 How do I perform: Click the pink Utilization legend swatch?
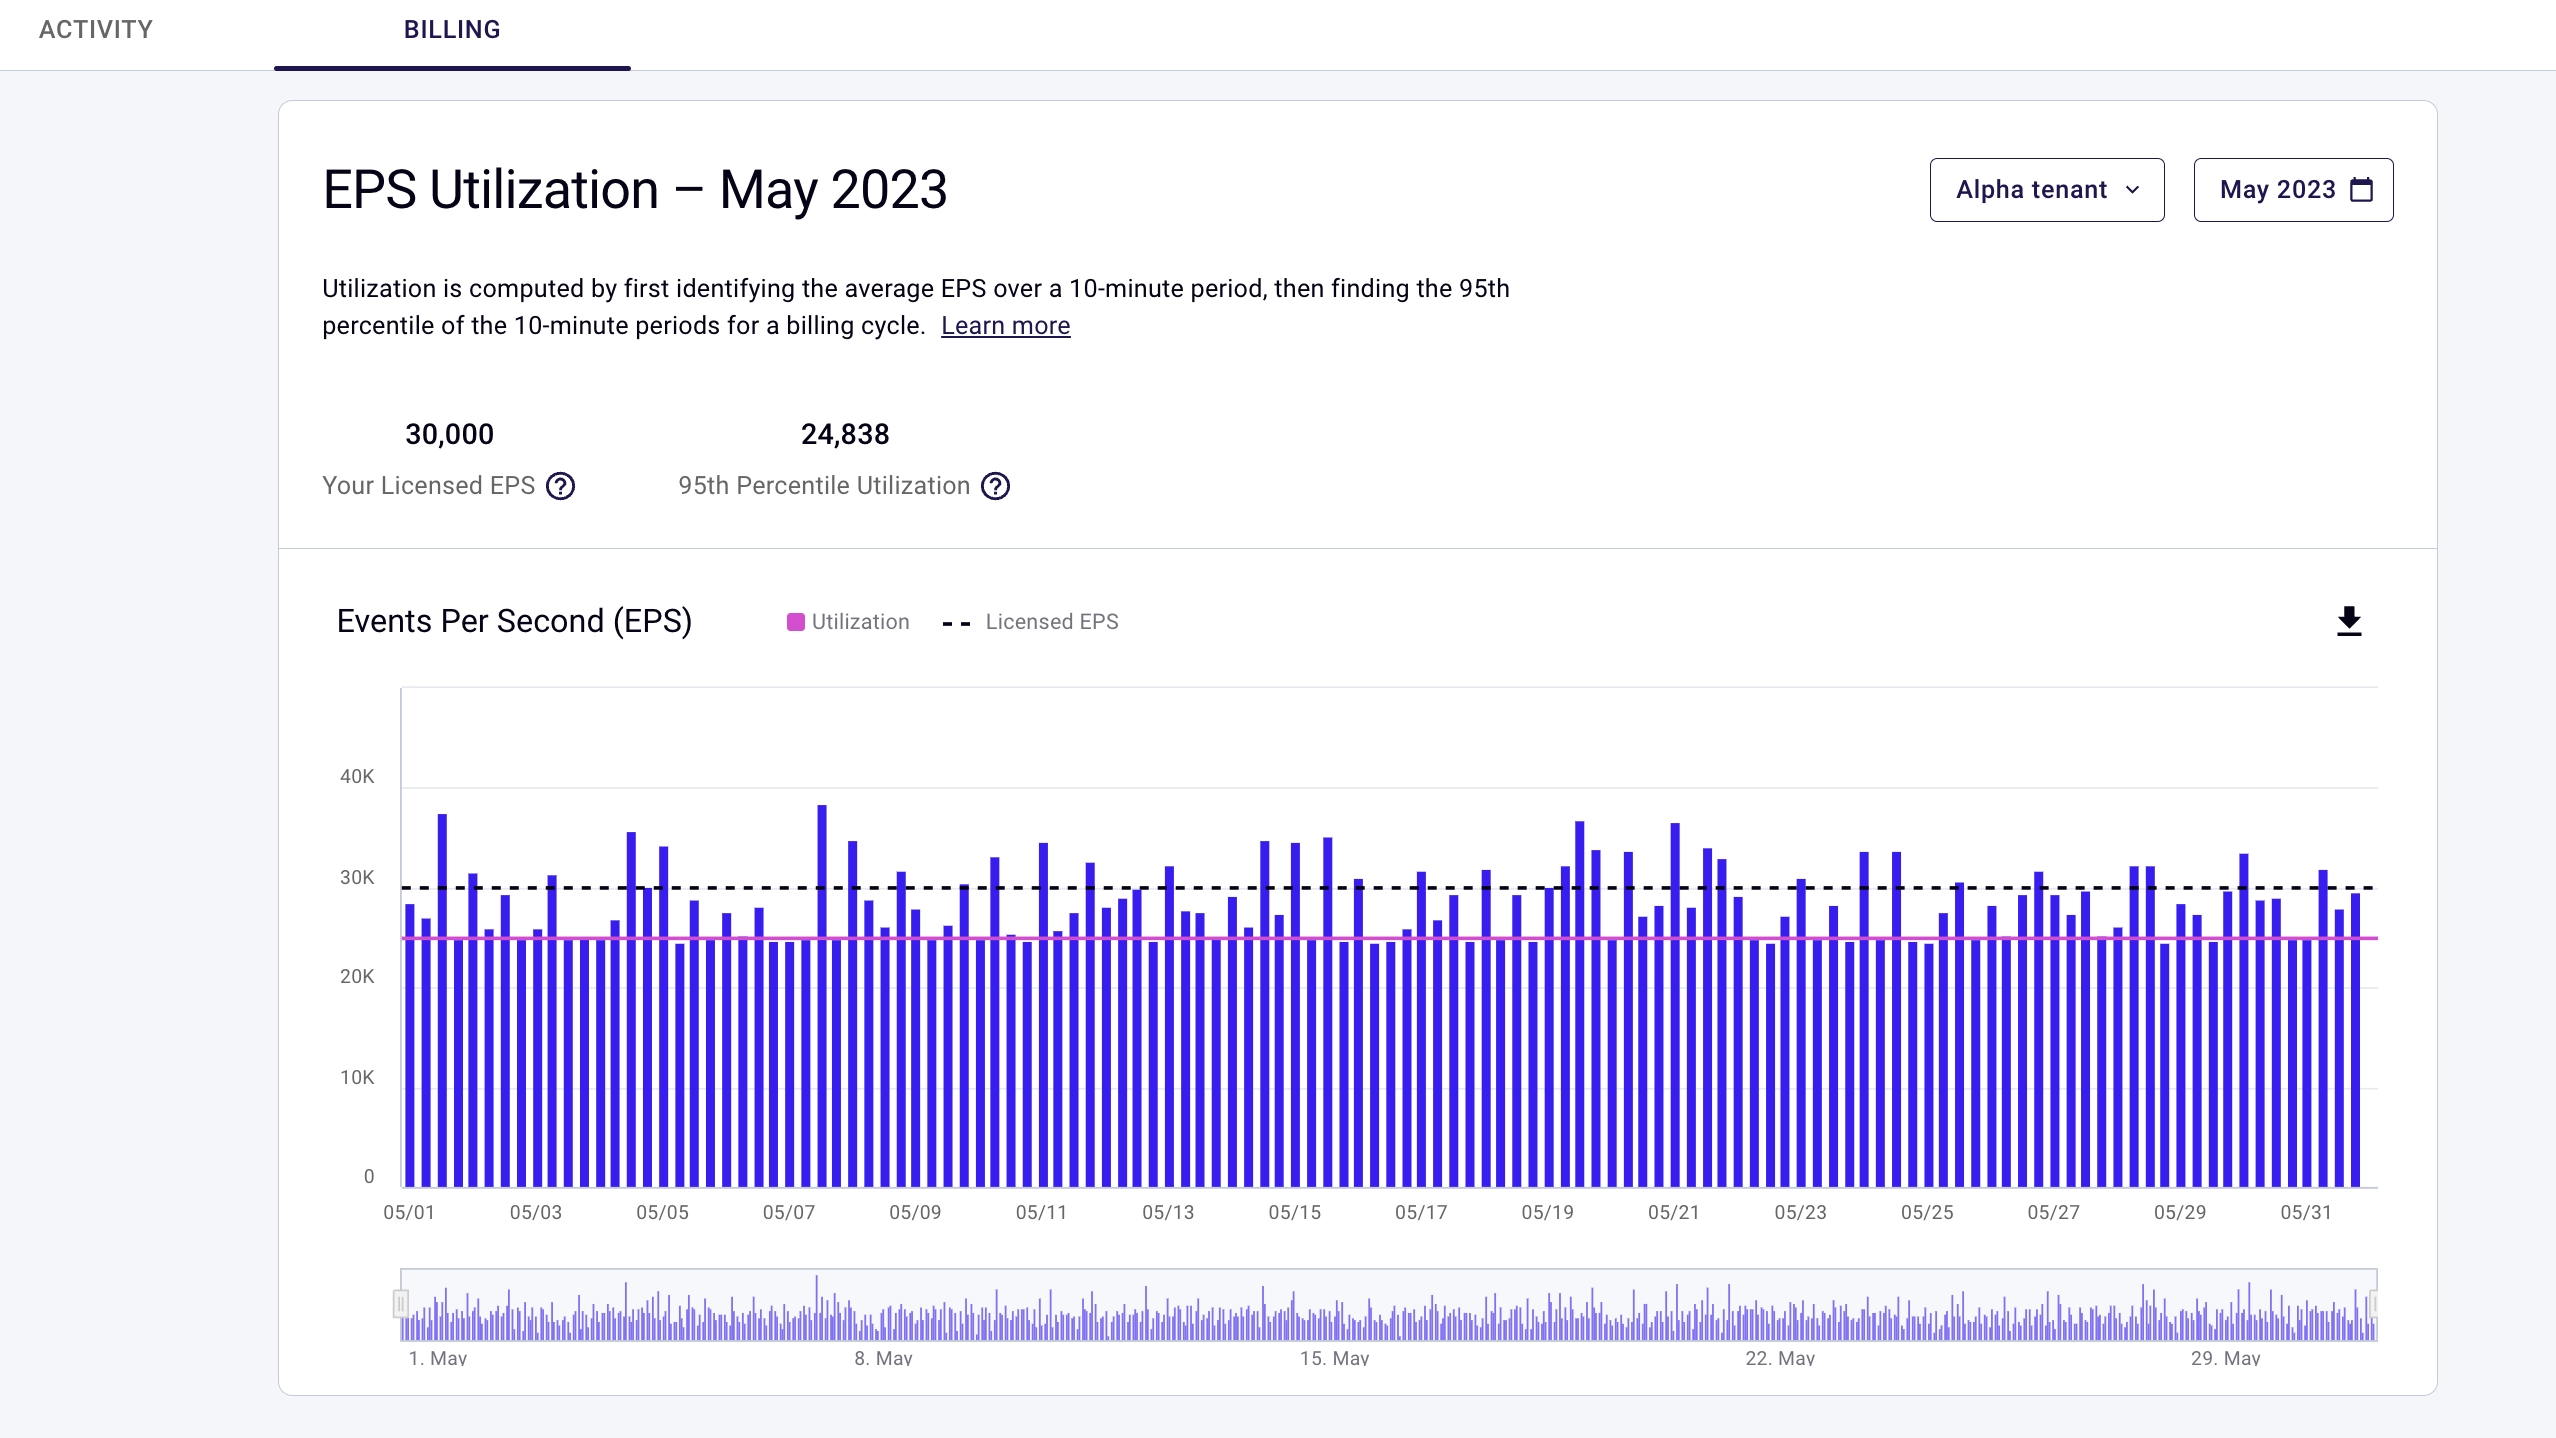point(796,622)
